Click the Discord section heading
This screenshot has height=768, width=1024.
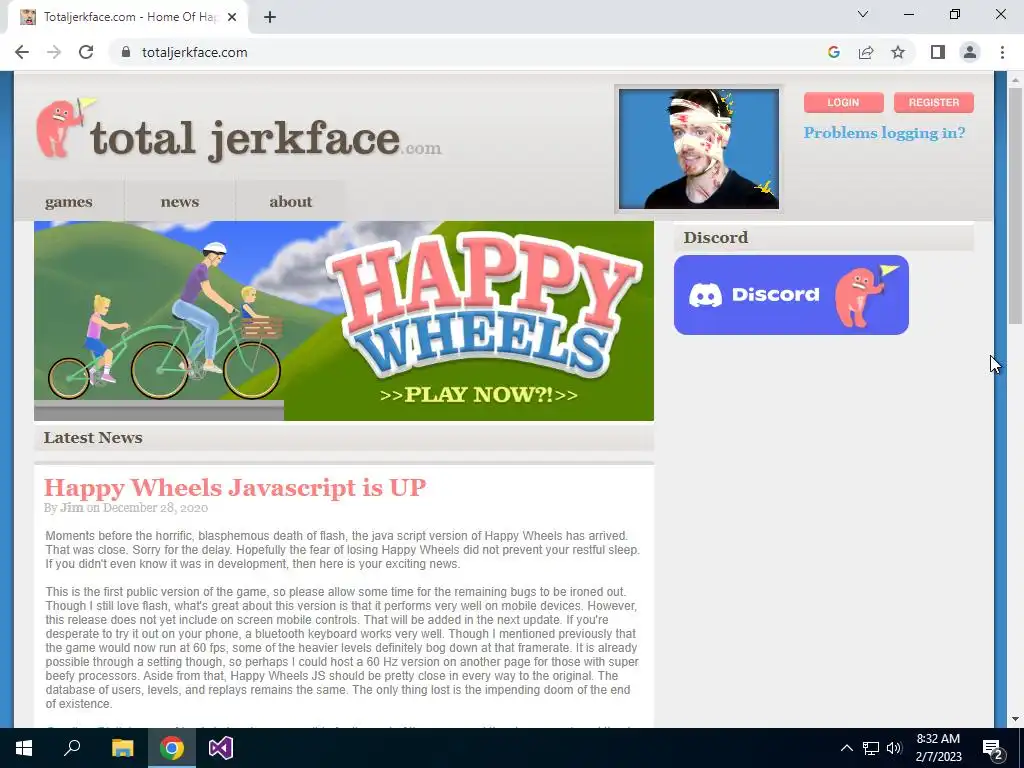pyautogui.click(x=716, y=237)
